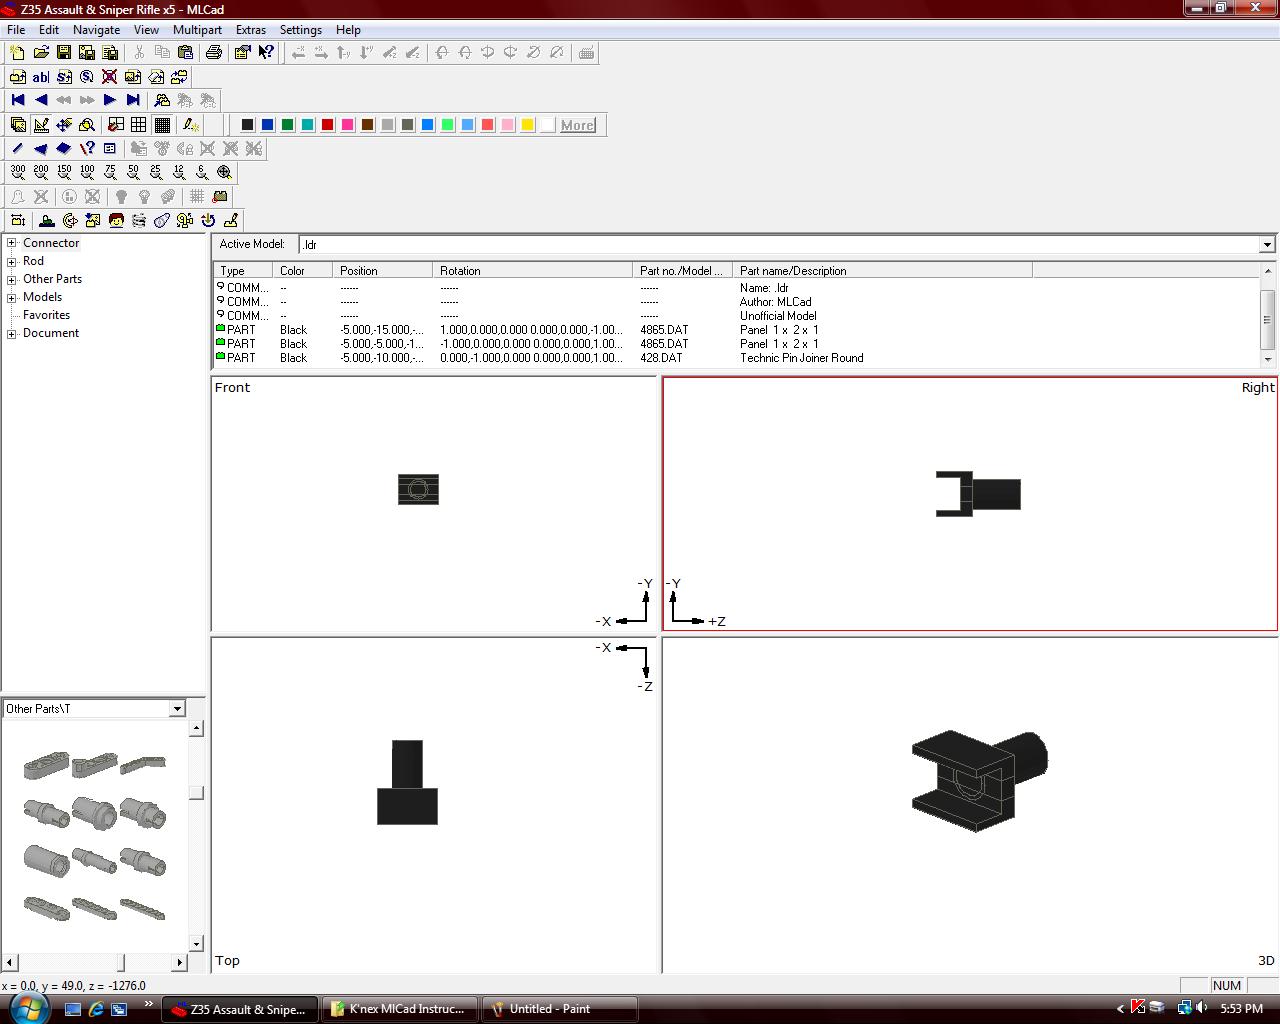This screenshot has width=1280, height=1024.
Task: Expand the Models tree node
Action: pyautogui.click(x=12, y=297)
